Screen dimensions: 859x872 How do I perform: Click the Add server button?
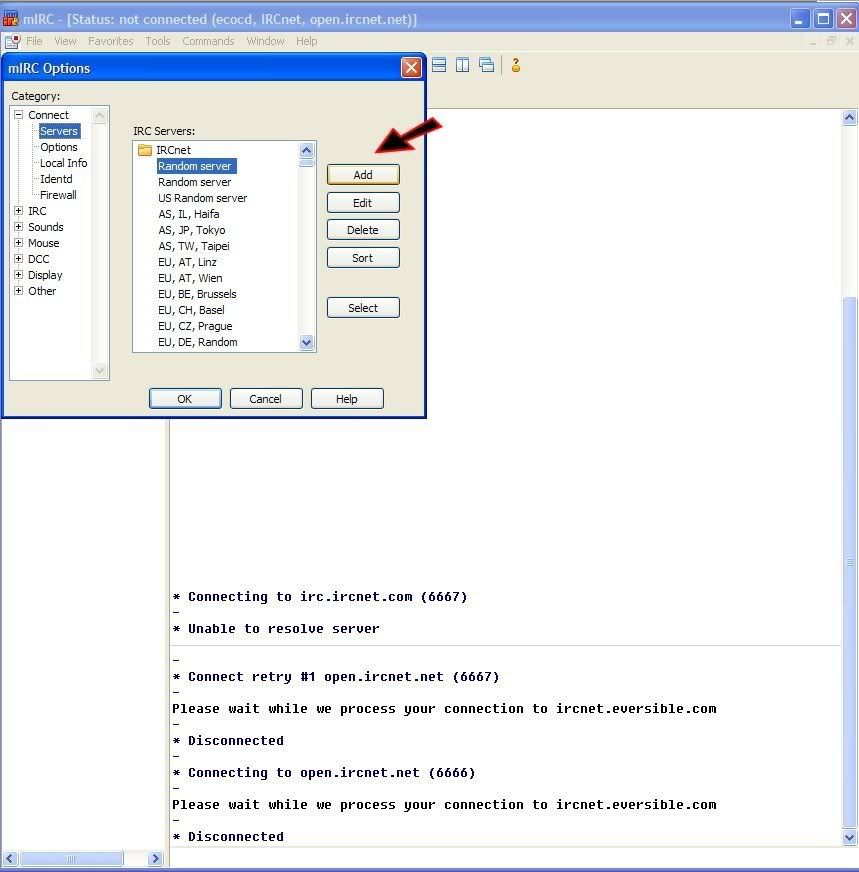click(363, 175)
